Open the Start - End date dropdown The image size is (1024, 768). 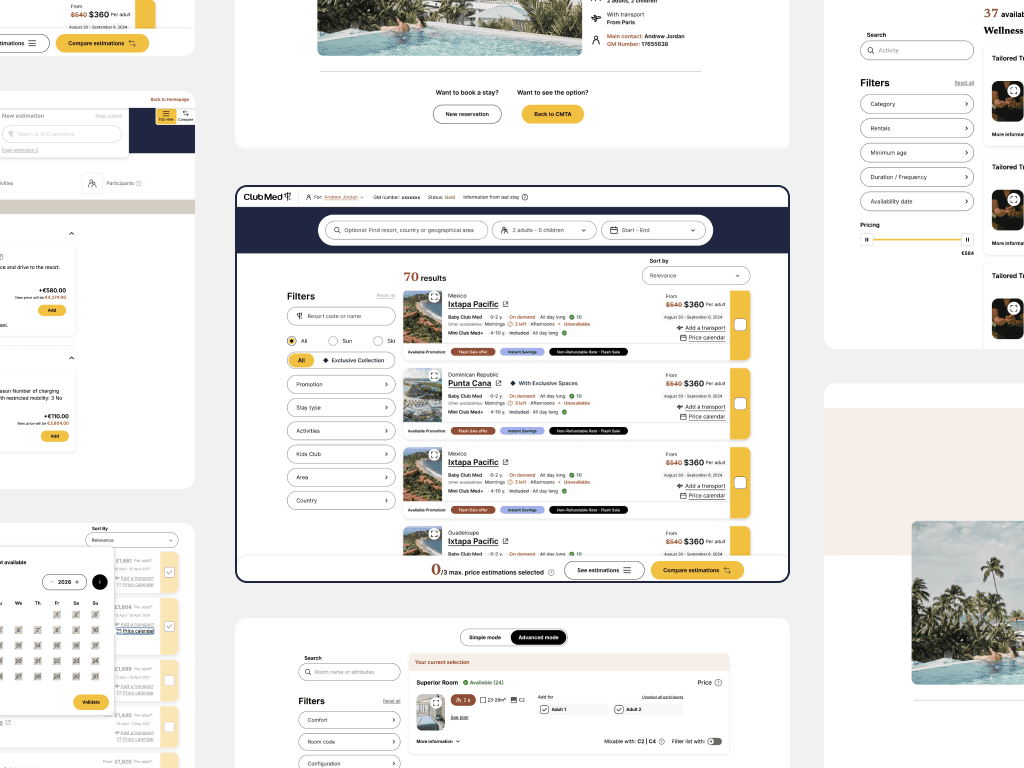coord(653,231)
